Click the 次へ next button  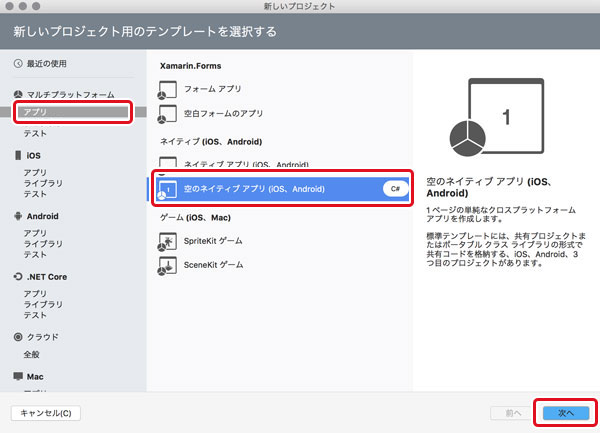pos(566,413)
